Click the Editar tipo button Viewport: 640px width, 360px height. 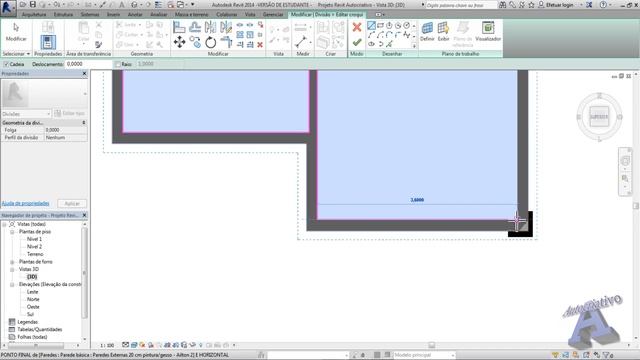[x=70, y=113]
